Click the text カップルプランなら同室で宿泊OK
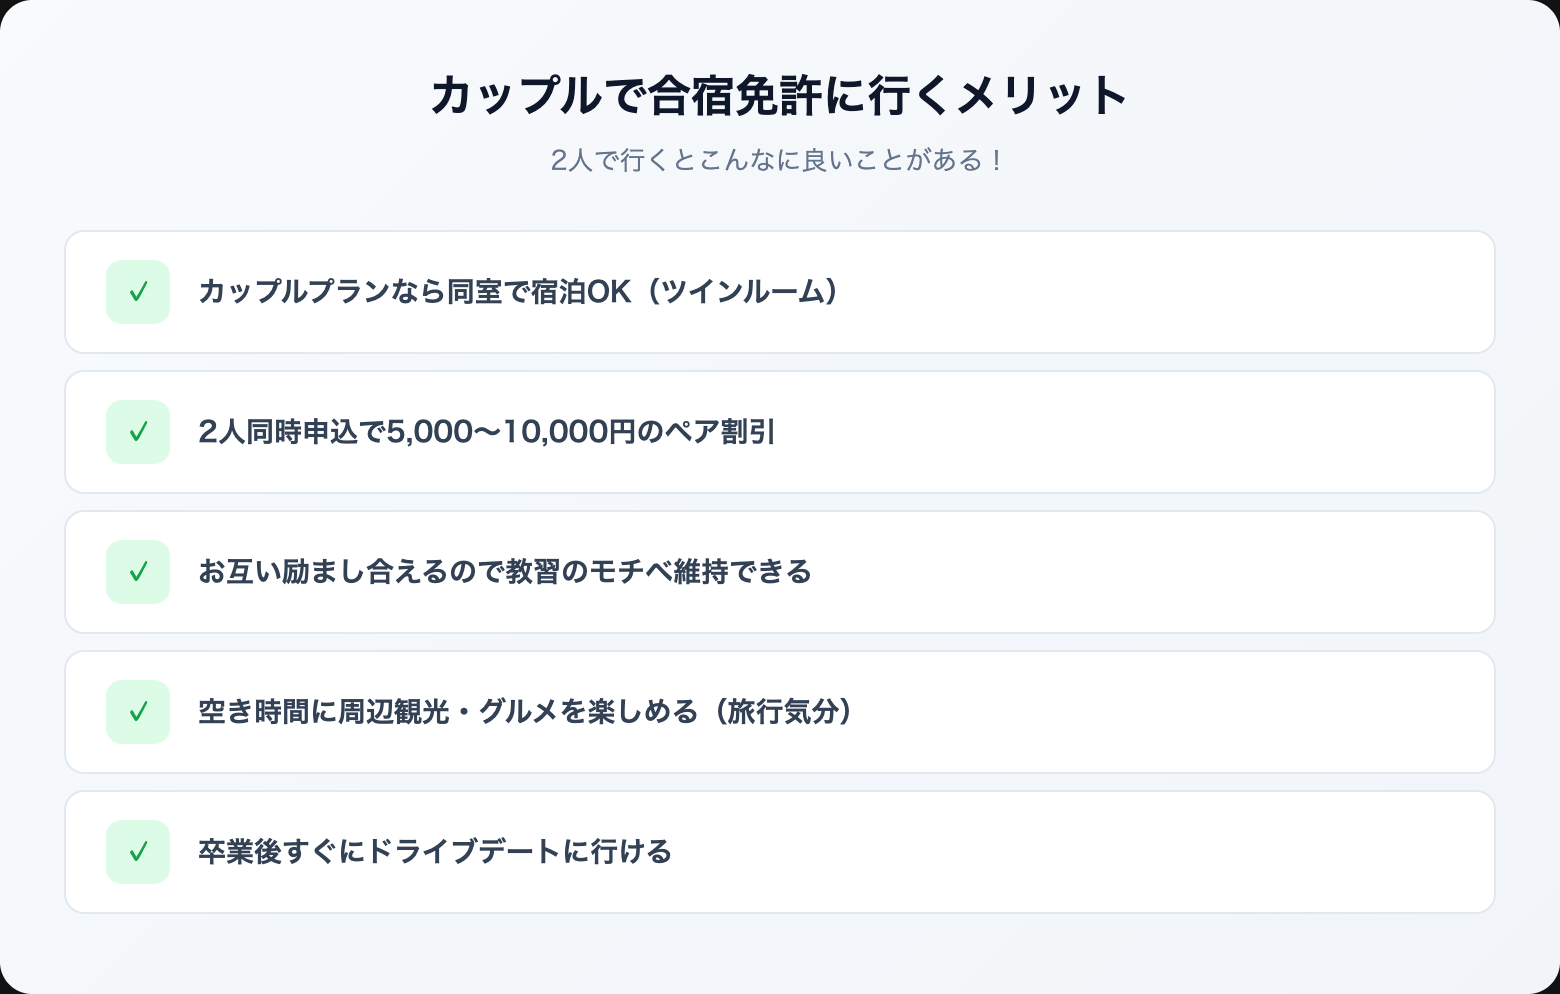 tap(414, 292)
